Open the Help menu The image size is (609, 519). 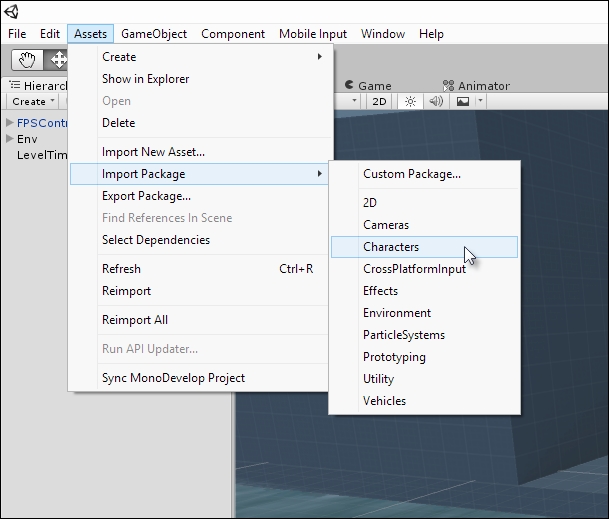click(431, 34)
